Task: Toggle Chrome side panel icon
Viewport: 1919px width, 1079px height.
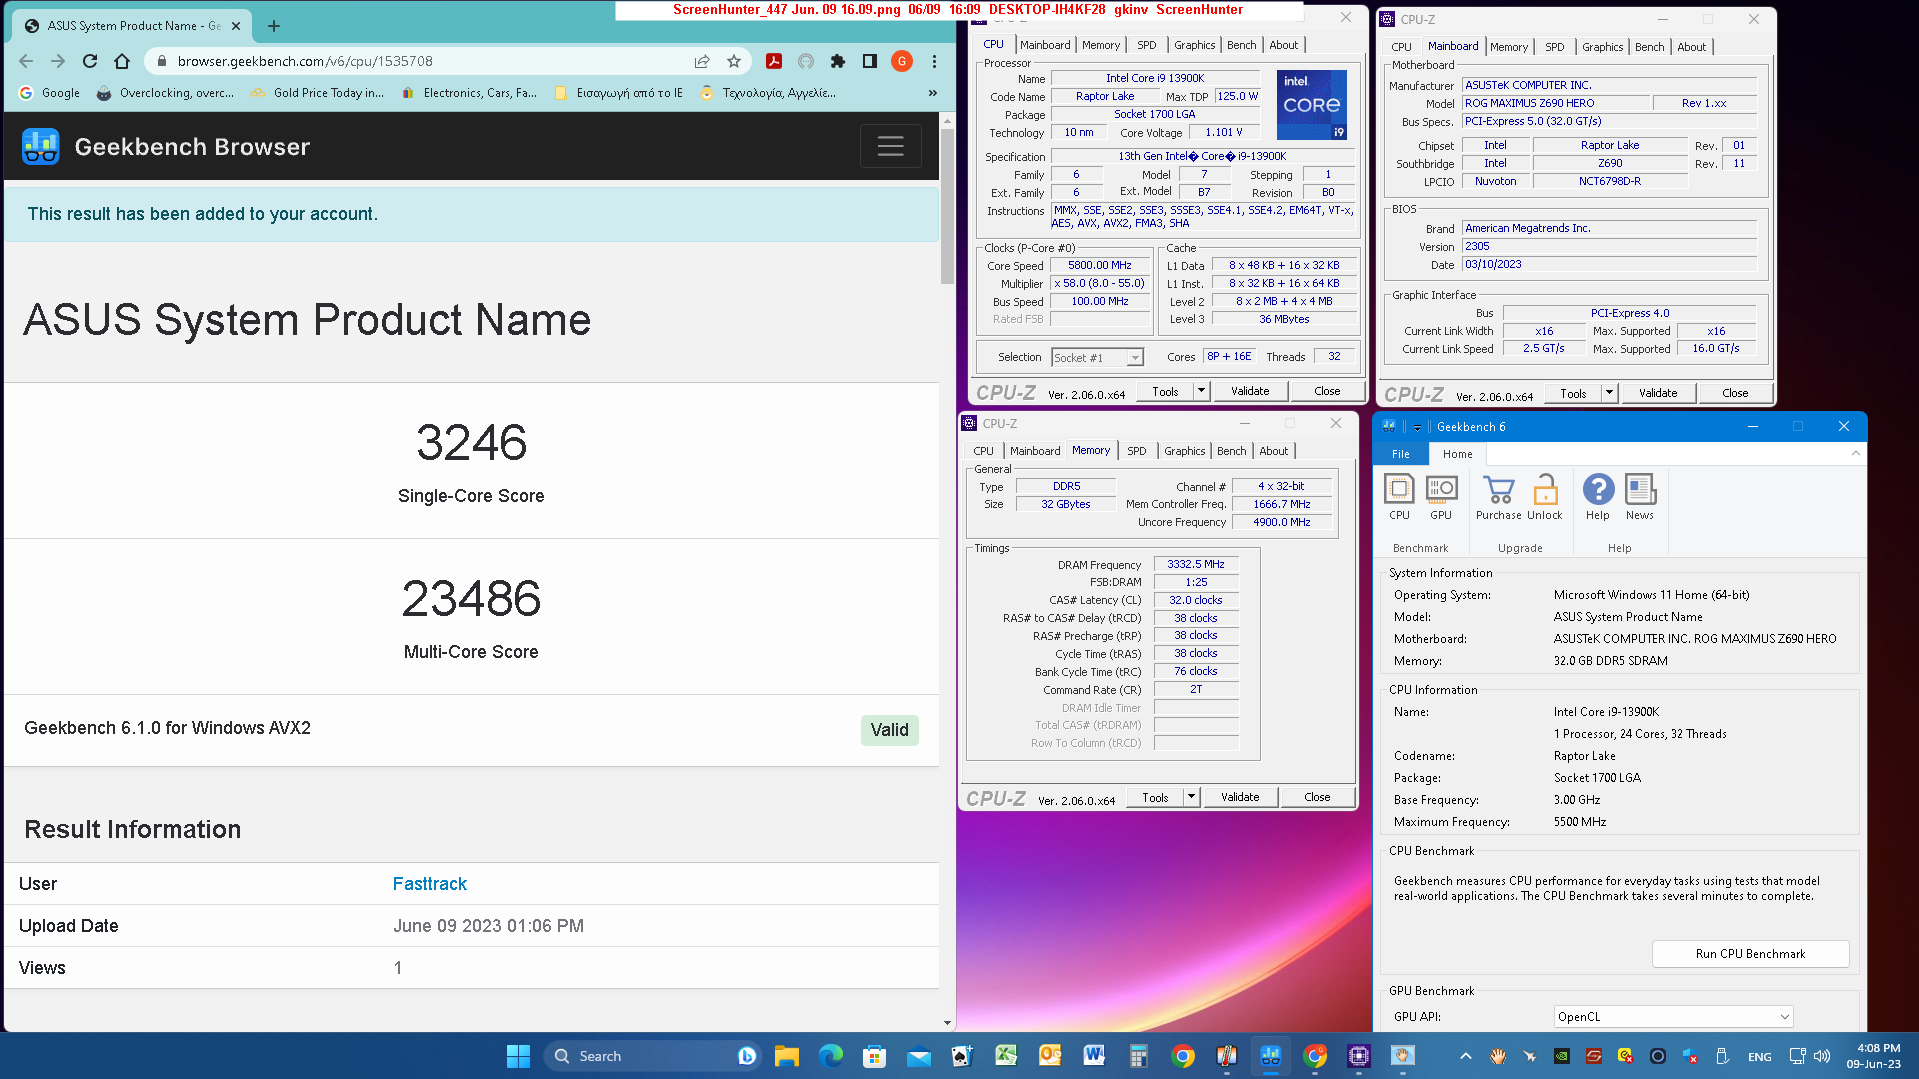Action: click(870, 61)
